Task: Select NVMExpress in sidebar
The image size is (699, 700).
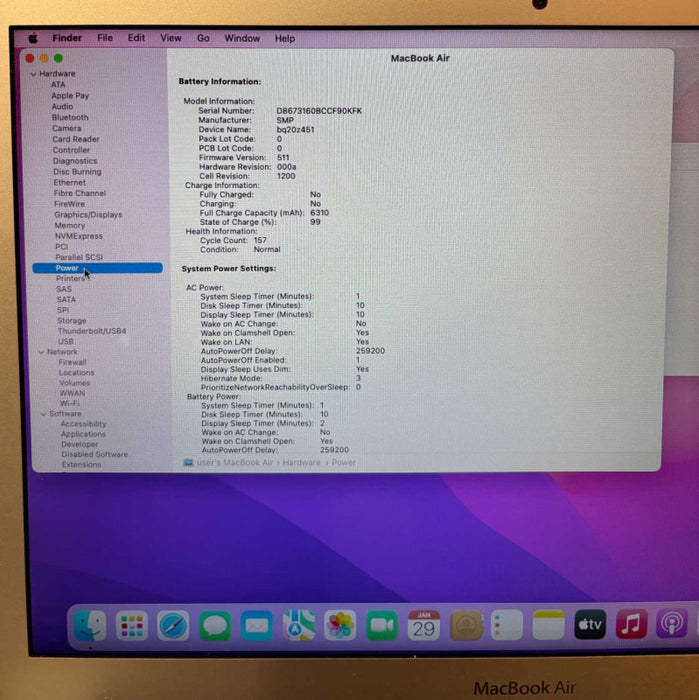Action: pos(79,236)
